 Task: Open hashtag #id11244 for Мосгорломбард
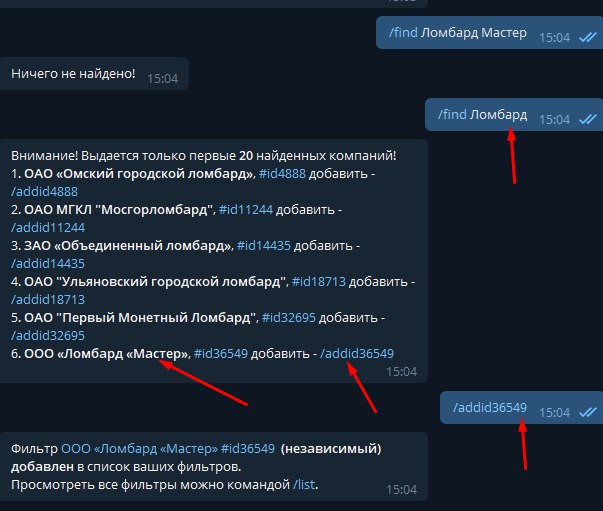pyautogui.click(x=246, y=210)
